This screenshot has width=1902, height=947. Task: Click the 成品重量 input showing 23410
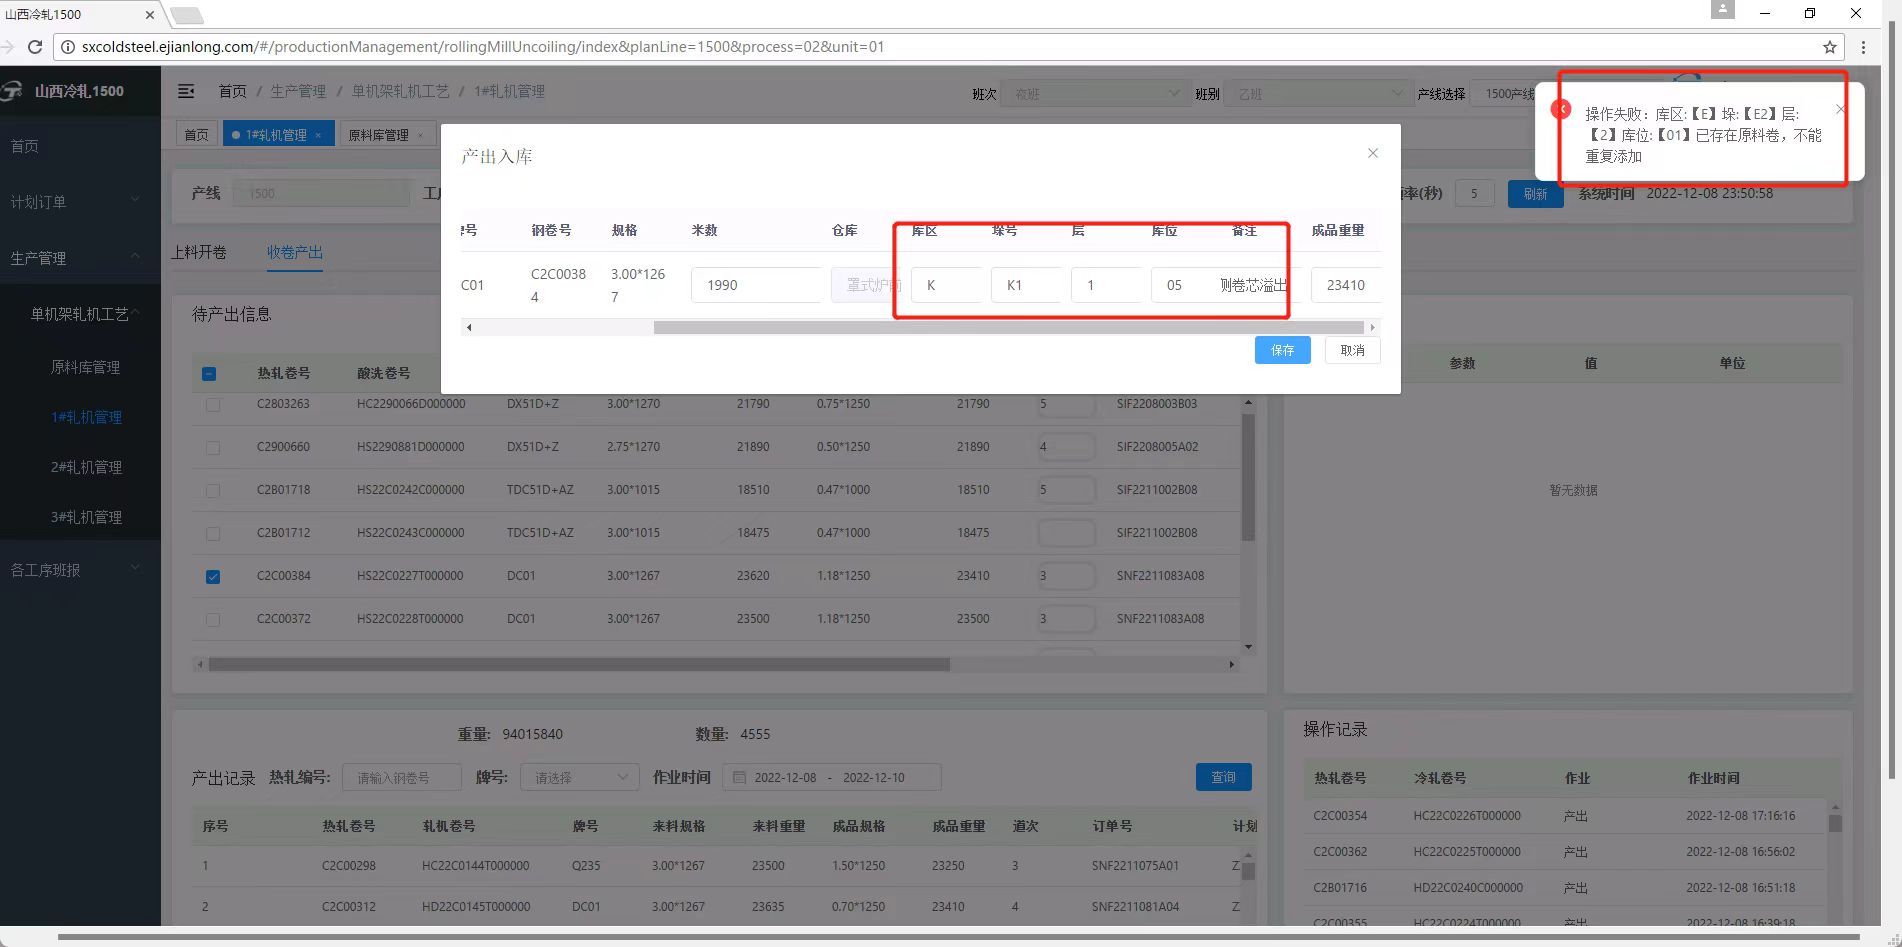pos(1345,285)
